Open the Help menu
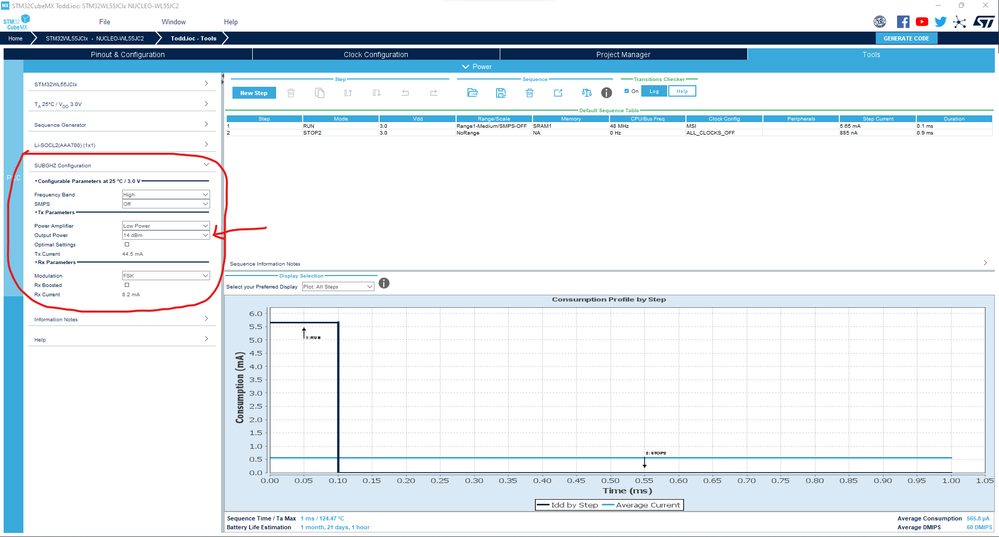Image resolution: width=999 pixels, height=537 pixels. pos(231,22)
